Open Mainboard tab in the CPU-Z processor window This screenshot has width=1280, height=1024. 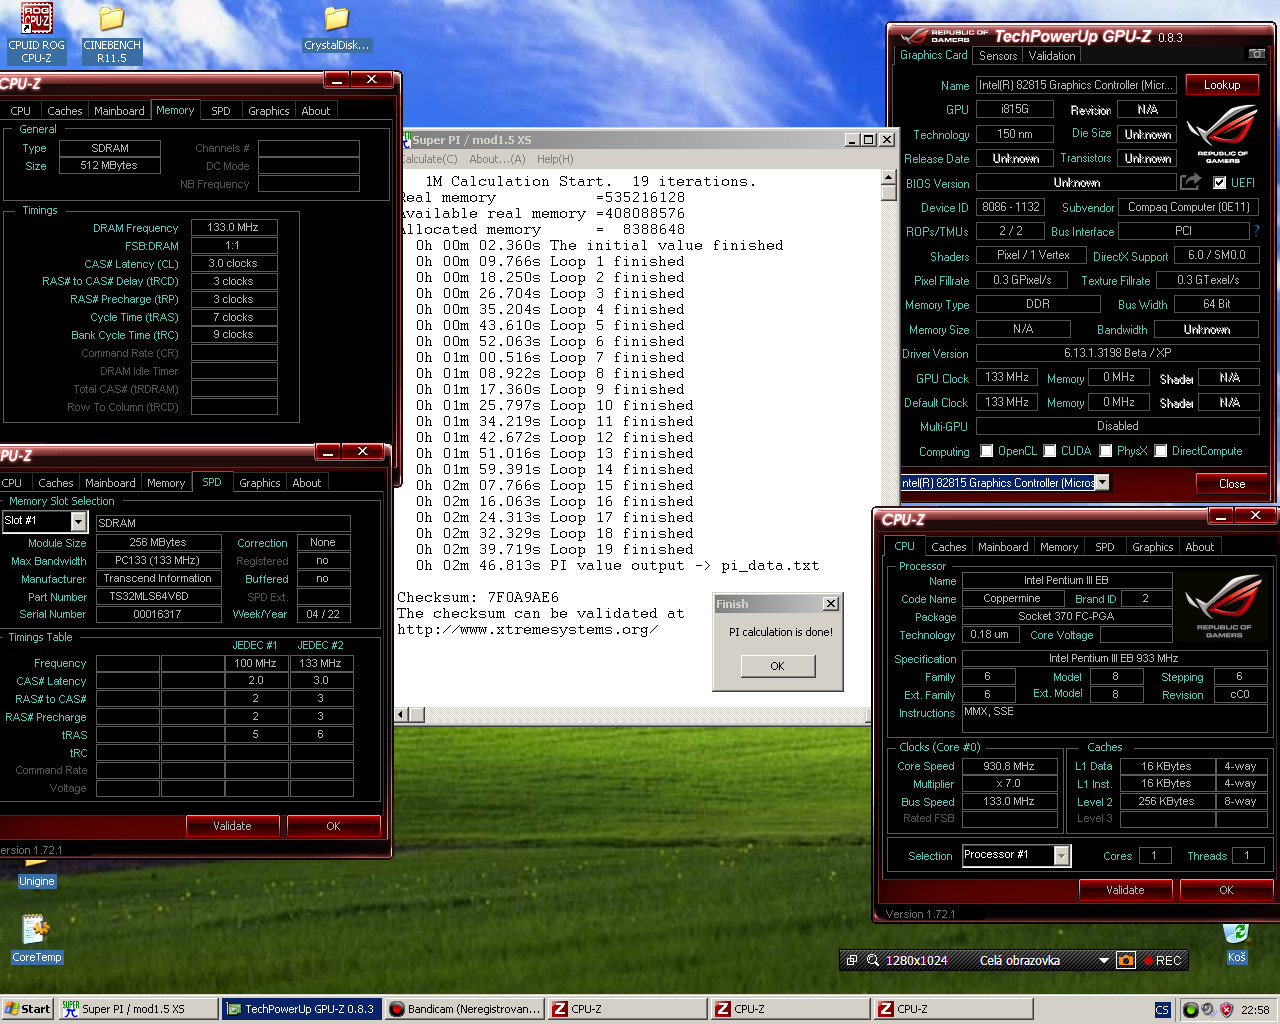pos(1003,547)
